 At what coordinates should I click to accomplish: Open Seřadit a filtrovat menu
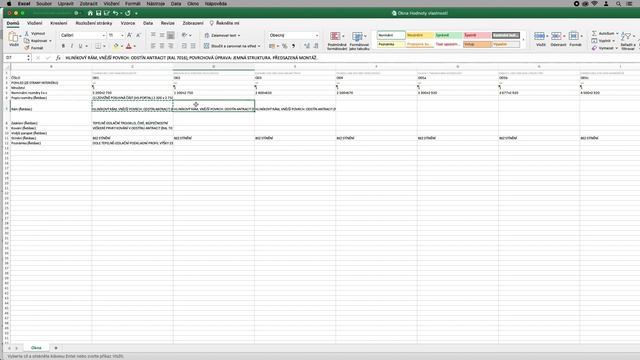pyautogui.click(x=627, y=40)
